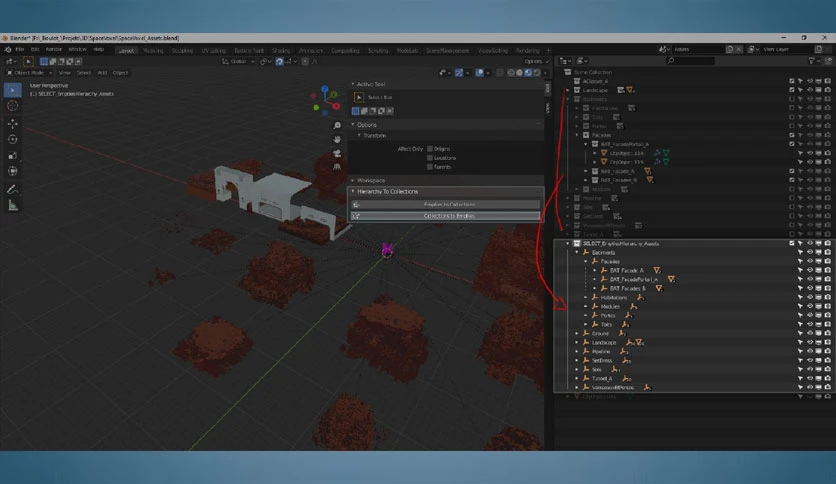Select the Tunnel_A empty in the outliner
The height and width of the screenshot is (484, 836).
pyautogui.click(x=602, y=378)
